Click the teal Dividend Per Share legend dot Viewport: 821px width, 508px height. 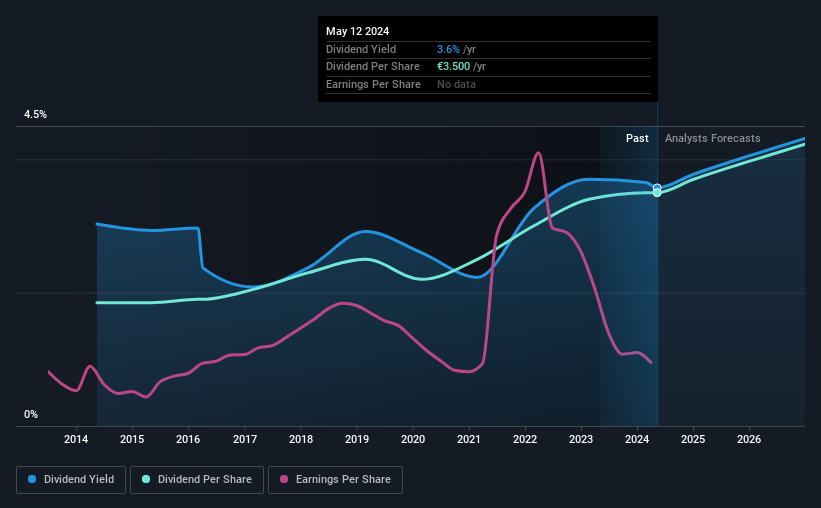[146, 479]
